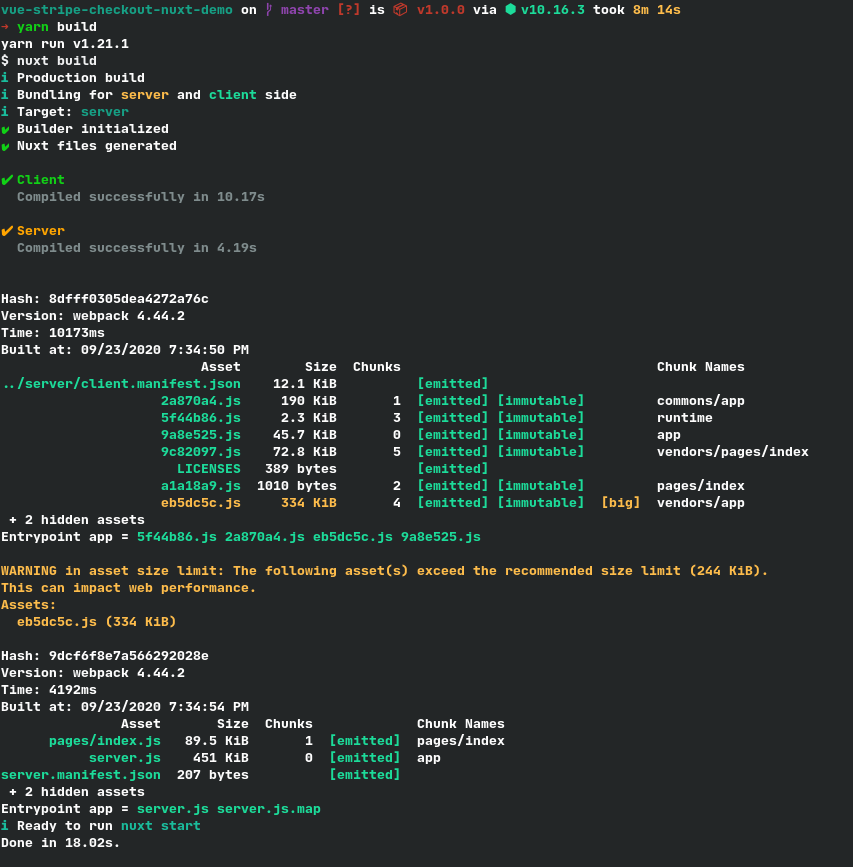
Task: Click asset 'server.manifest.json'
Action: pos(81,775)
